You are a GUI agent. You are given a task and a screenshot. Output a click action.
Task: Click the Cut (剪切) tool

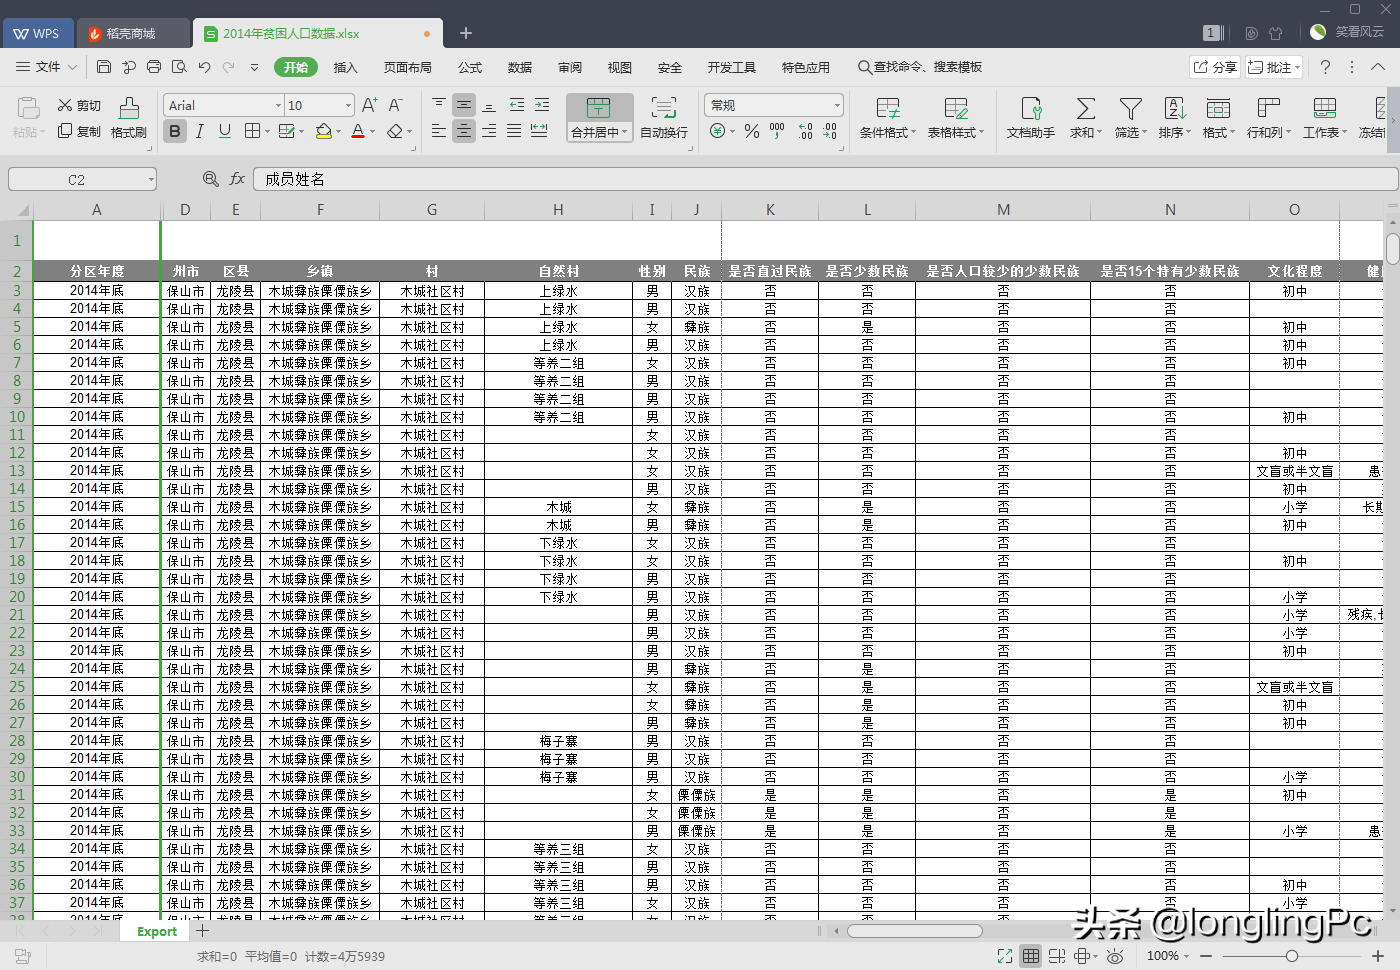point(79,105)
